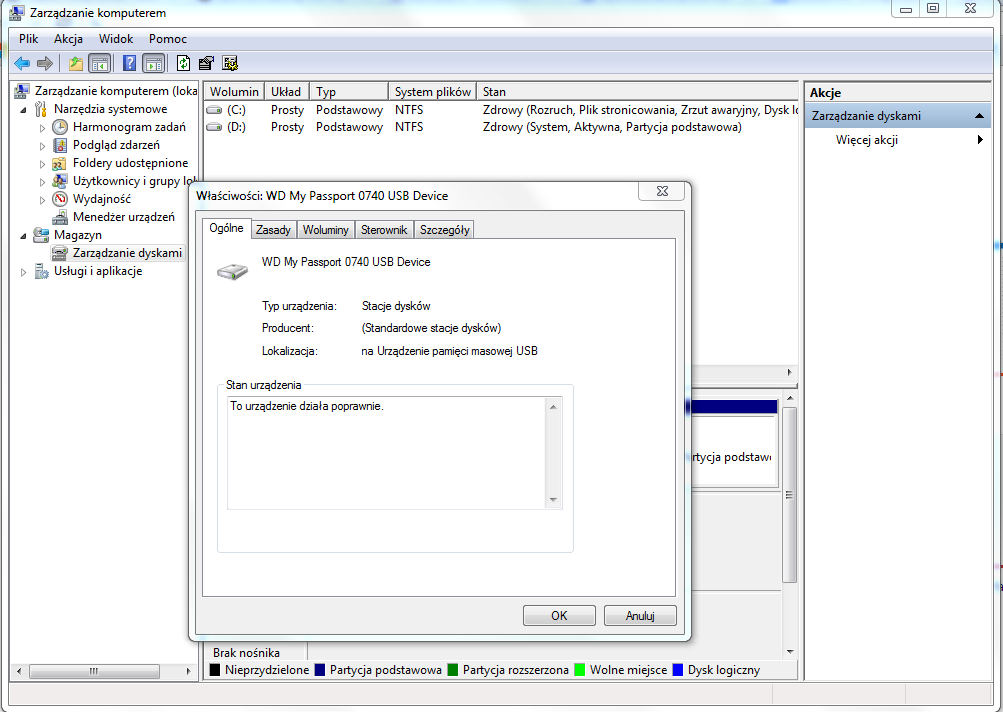Expand the Użytkownicy i grupy arrow
The height and width of the screenshot is (712, 1003).
click(x=42, y=181)
